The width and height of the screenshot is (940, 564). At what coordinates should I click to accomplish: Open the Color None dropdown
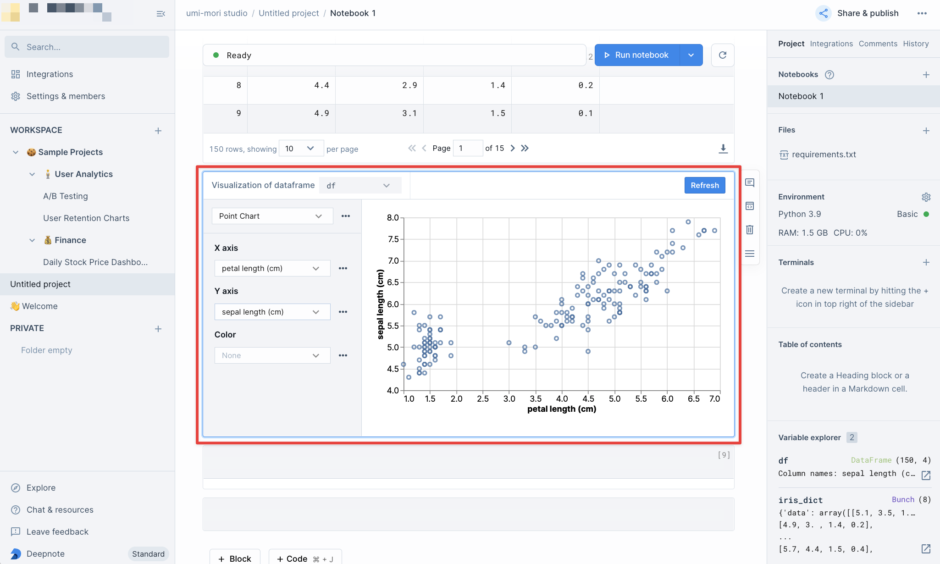[x=272, y=355]
